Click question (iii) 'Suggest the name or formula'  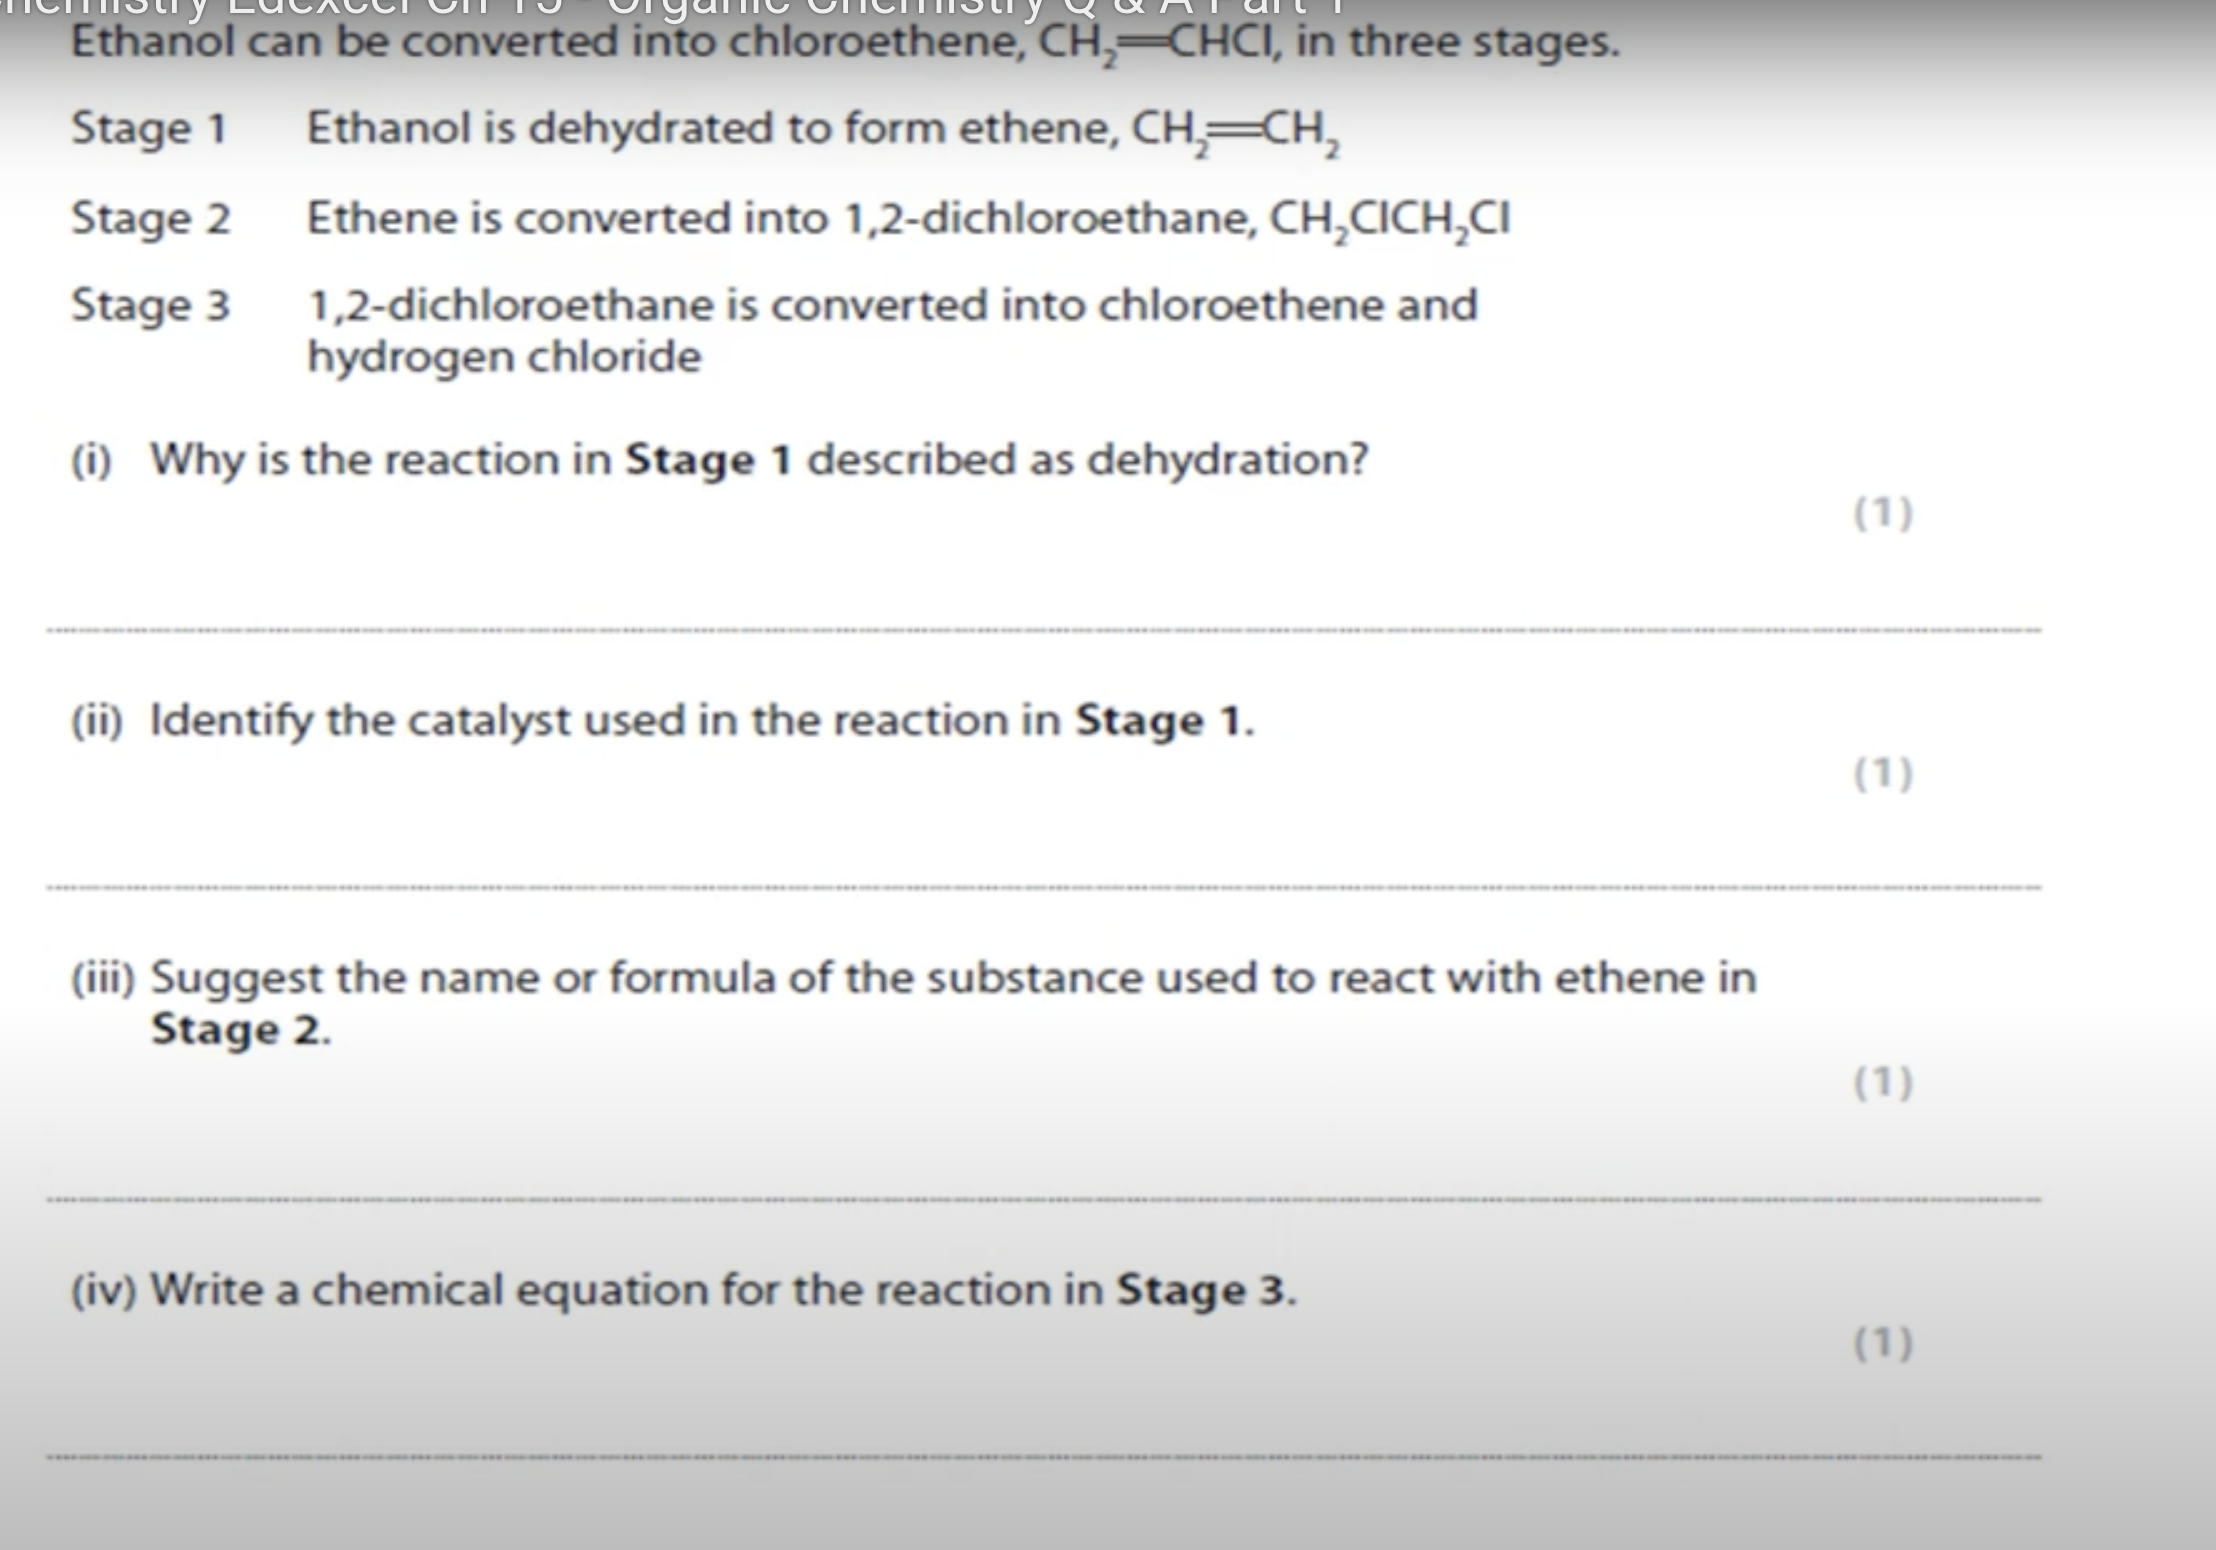tap(913, 1003)
